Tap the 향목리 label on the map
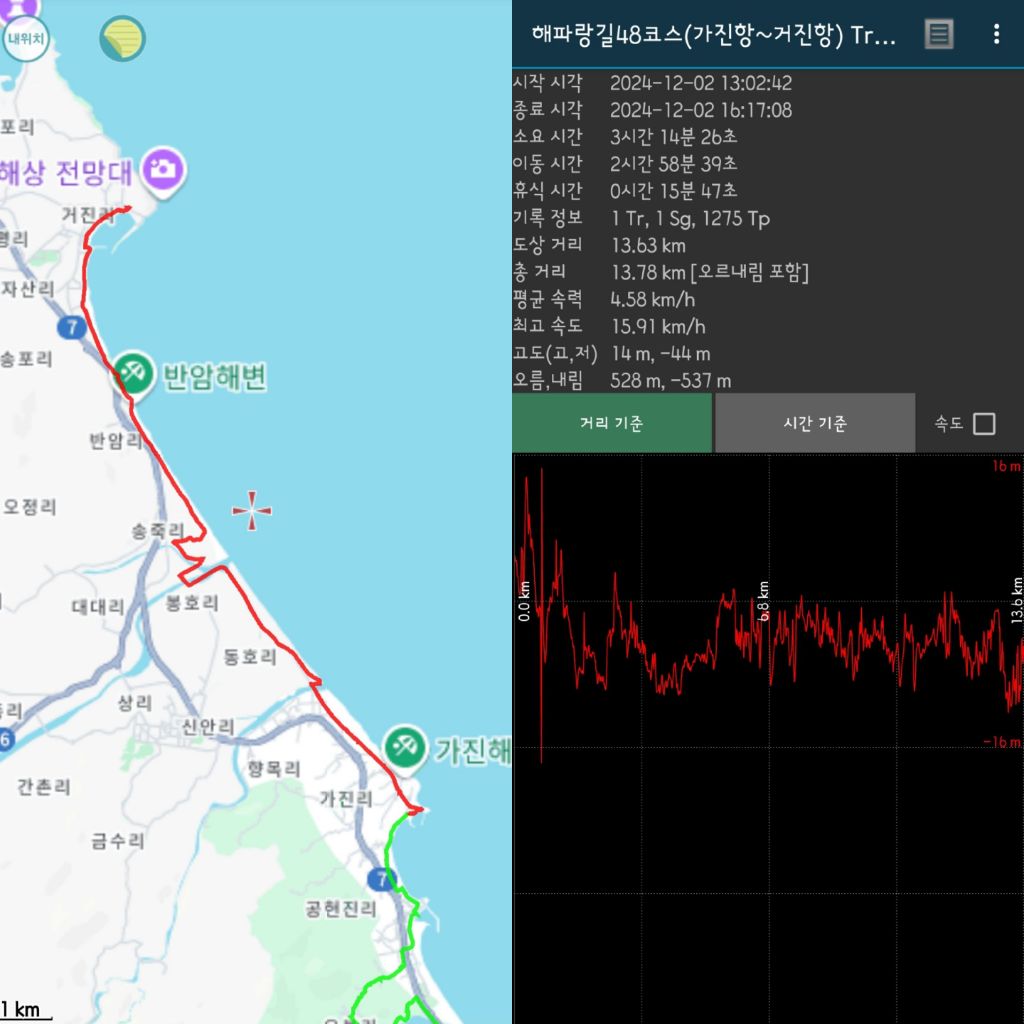Viewport: 1024px width, 1024px height. (x=274, y=769)
